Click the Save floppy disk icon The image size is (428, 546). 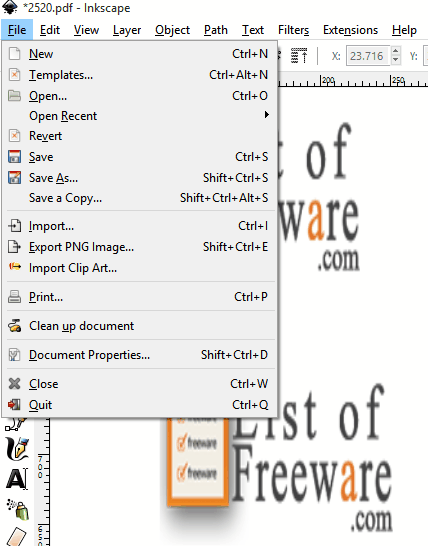click(14, 157)
